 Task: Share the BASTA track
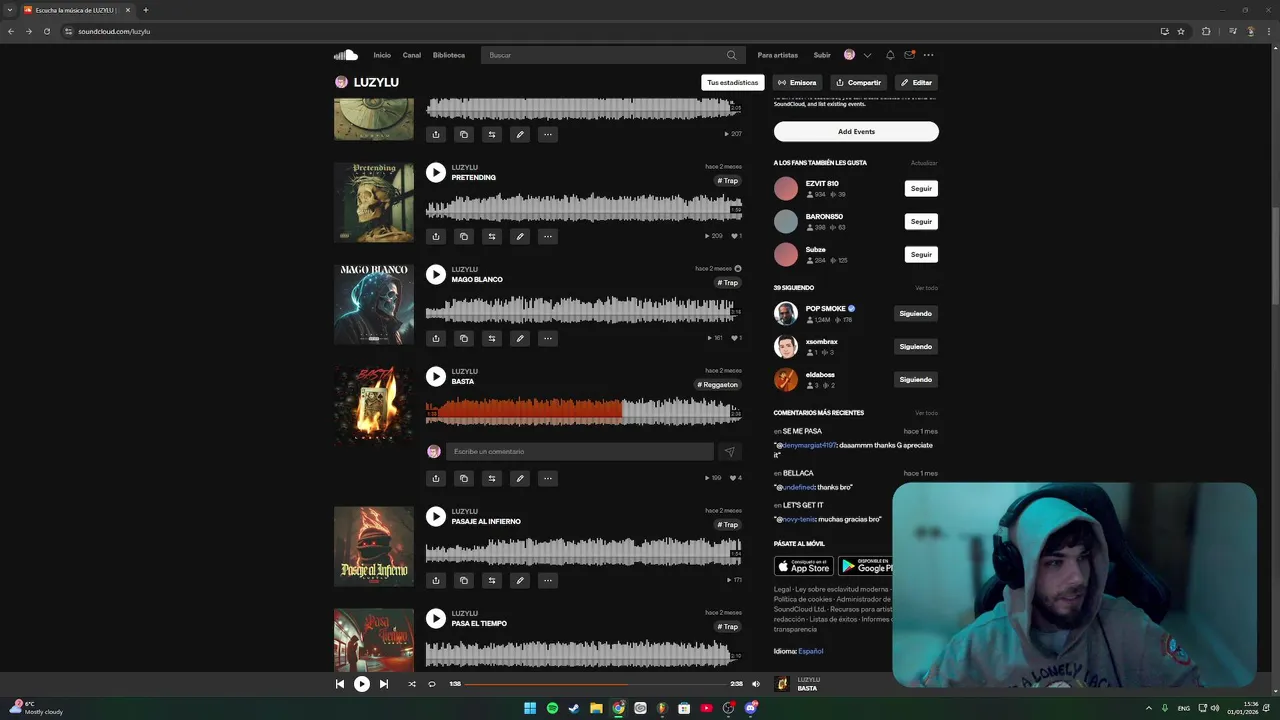(436, 478)
